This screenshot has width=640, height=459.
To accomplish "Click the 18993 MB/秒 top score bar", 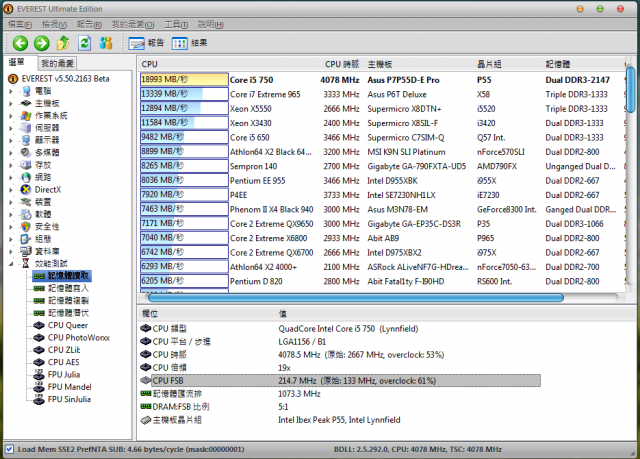I will 184,80.
